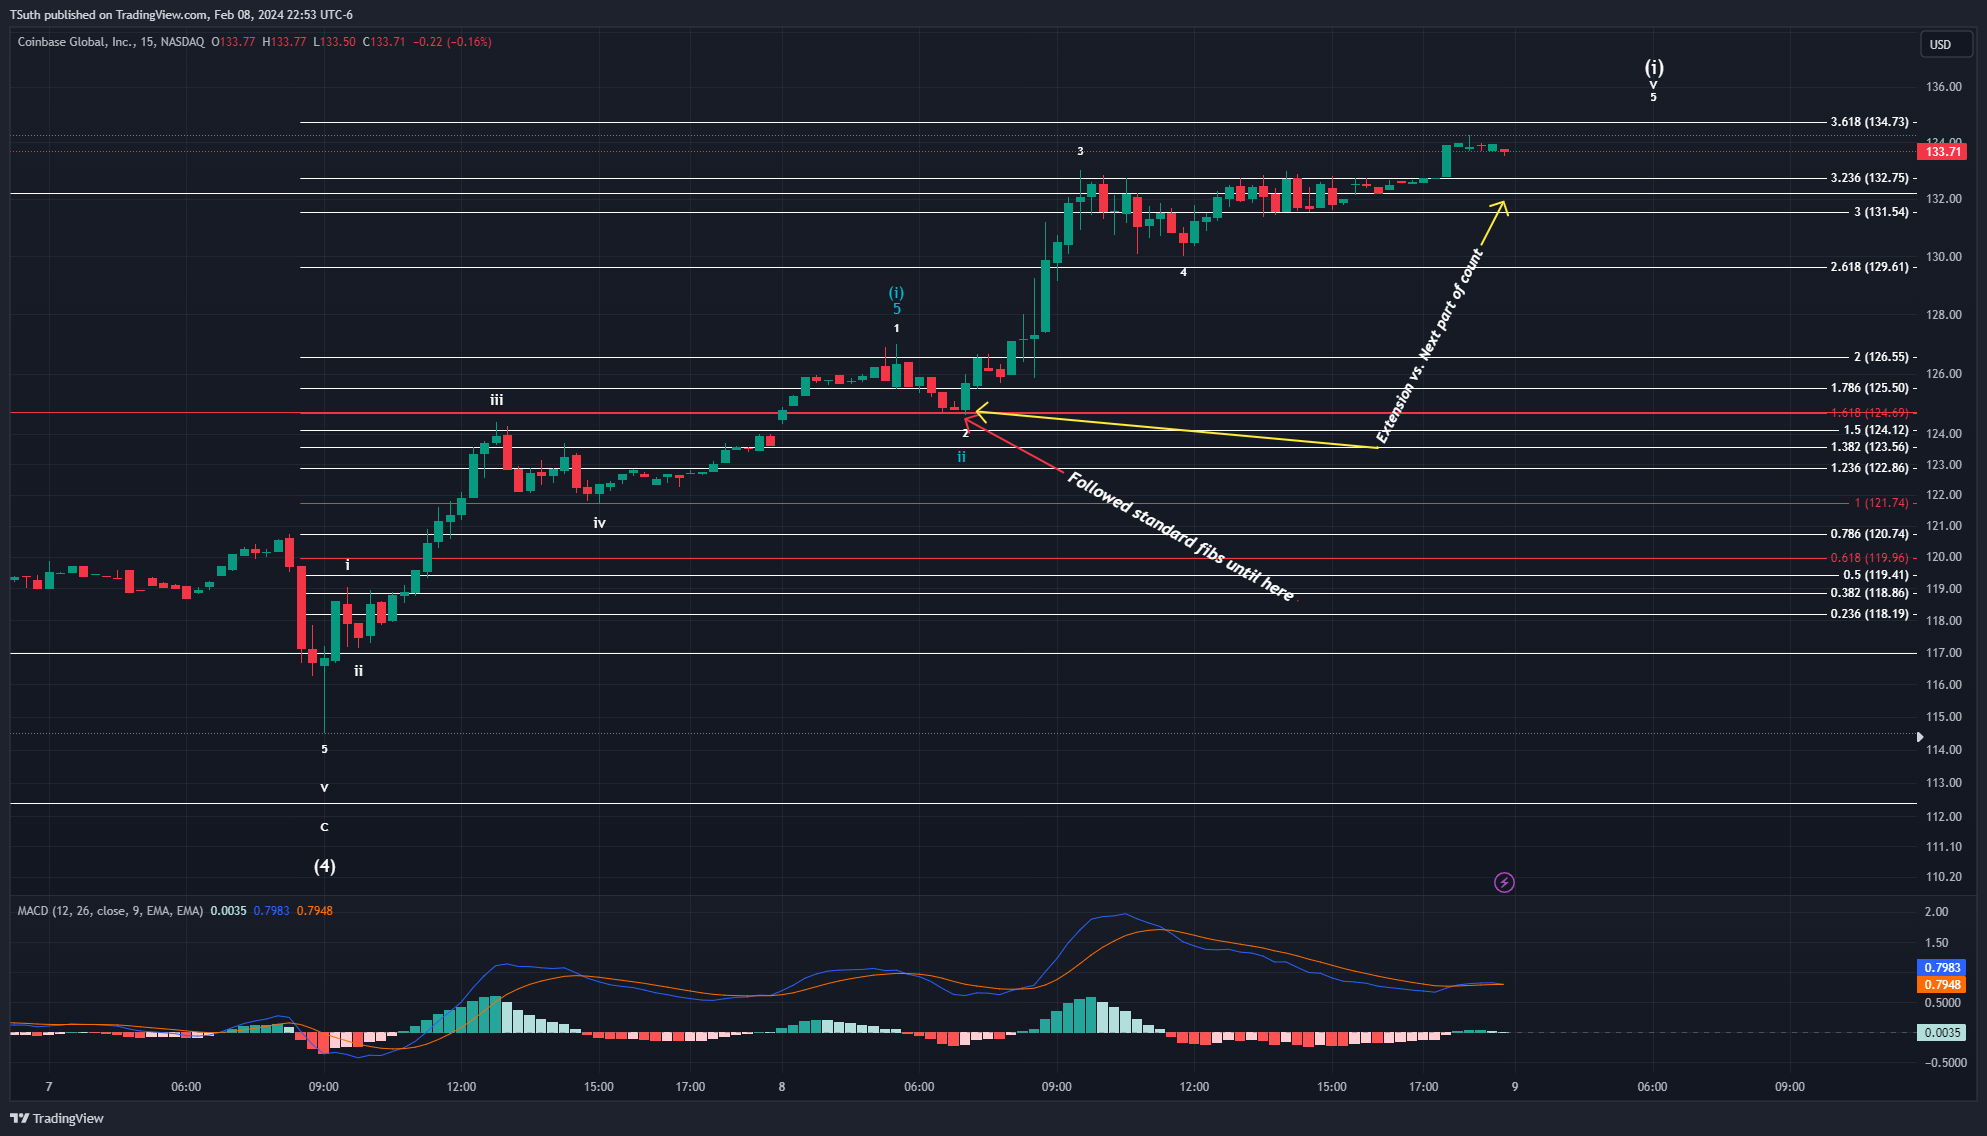
Task: Select the 2.618 (129.61) fib level label
Action: [x=1869, y=267]
